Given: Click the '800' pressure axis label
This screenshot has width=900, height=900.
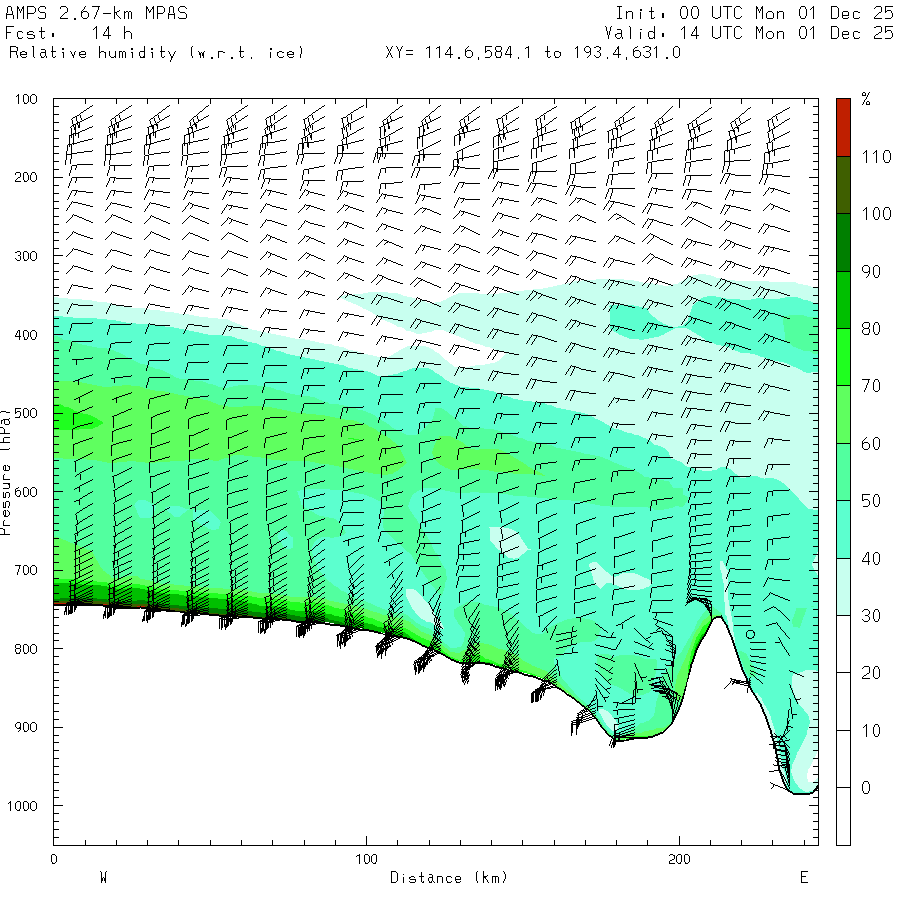Looking at the screenshot, I should (x=26, y=649).
